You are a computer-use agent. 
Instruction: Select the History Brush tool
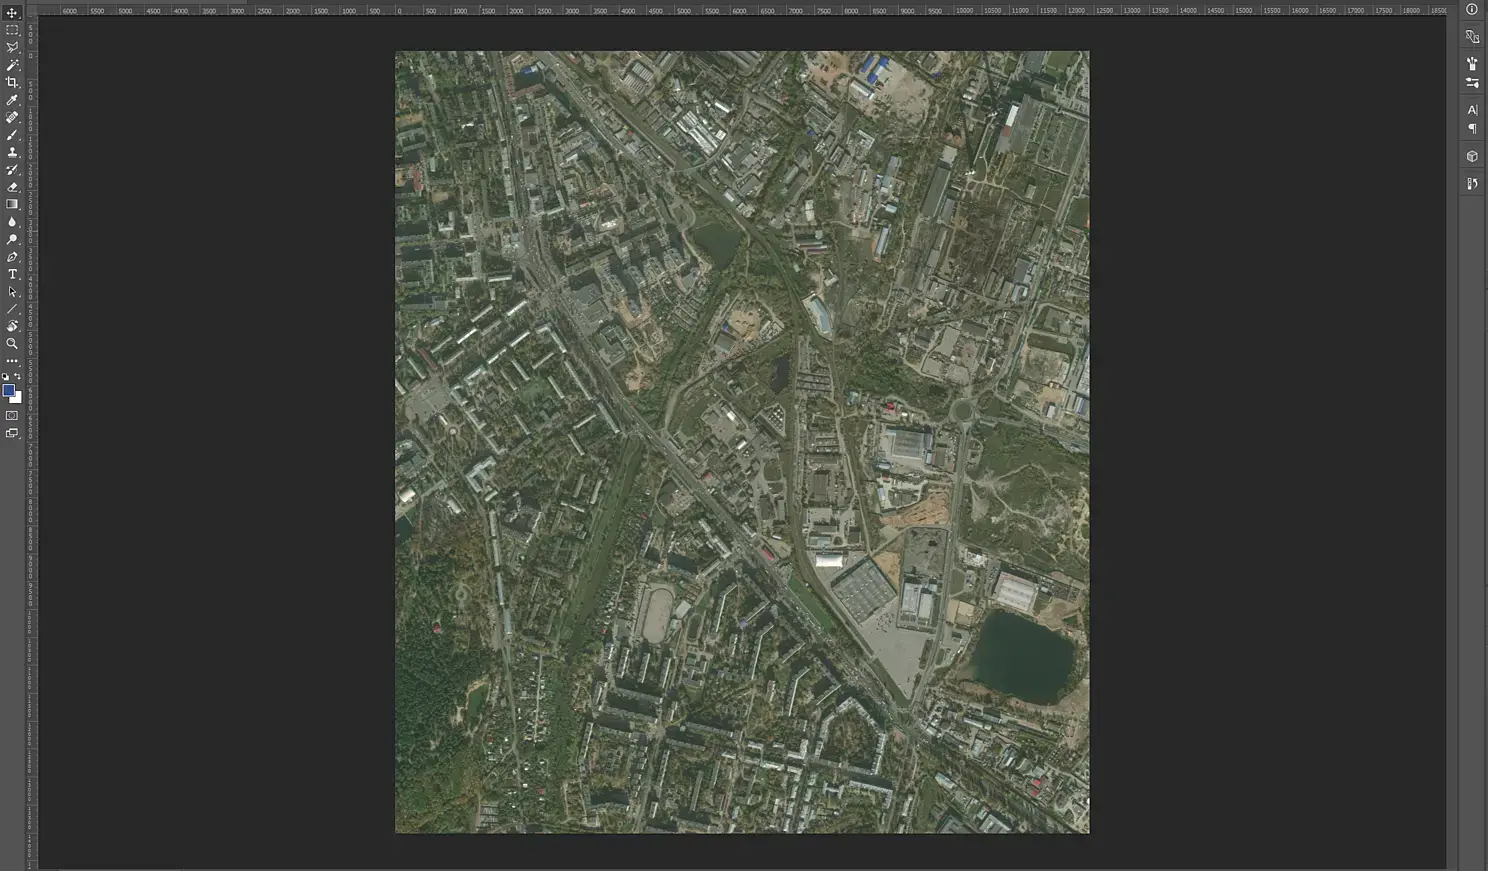(12, 170)
